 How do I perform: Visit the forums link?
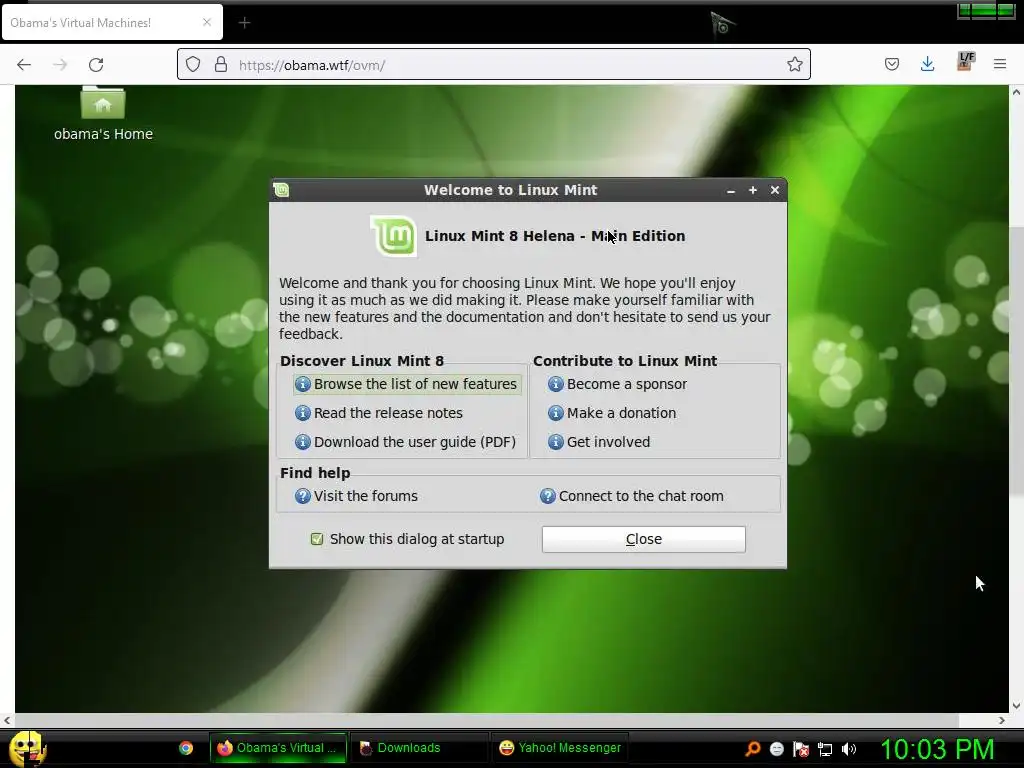pyautogui.click(x=356, y=496)
